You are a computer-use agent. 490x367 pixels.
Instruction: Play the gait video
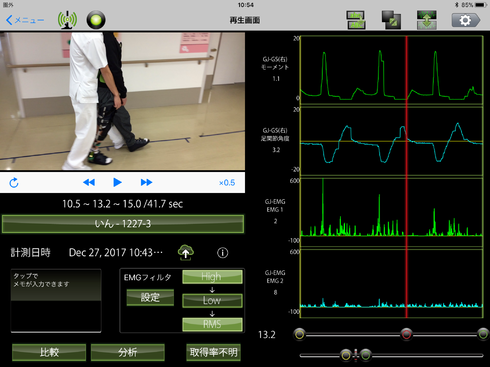[117, 182]
